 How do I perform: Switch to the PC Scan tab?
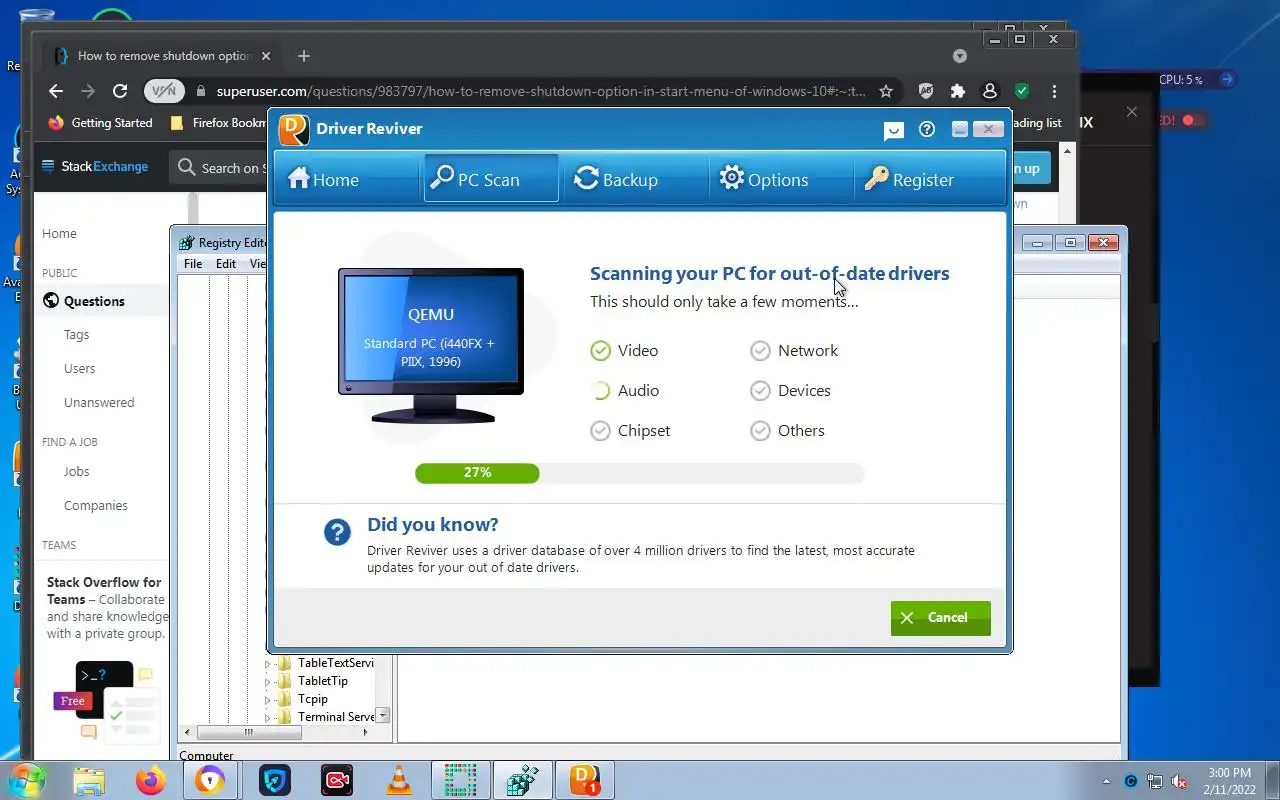[491, 179]
